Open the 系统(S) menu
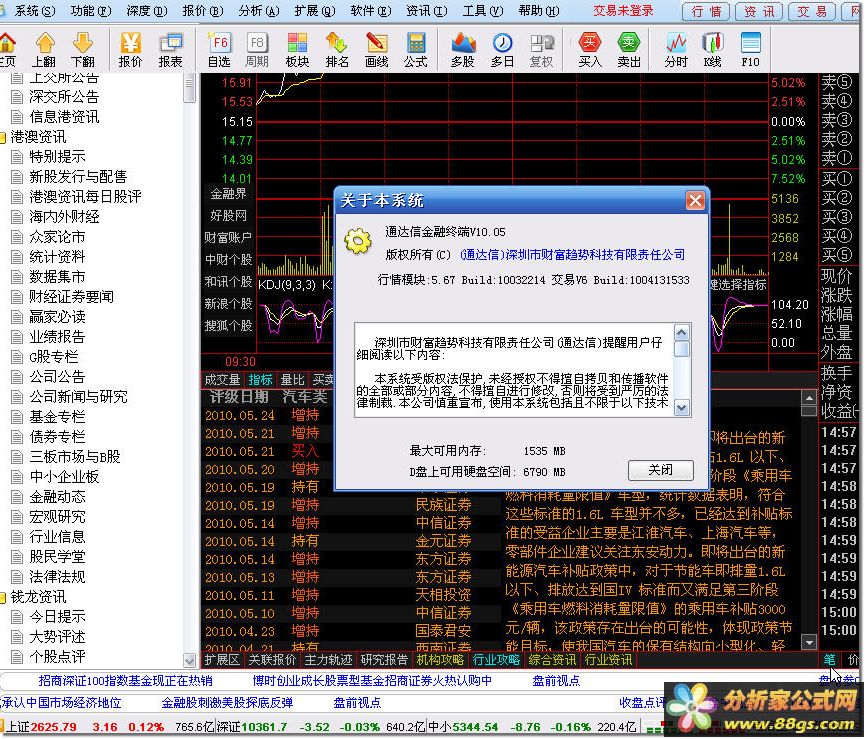The width and height of the screenshot is (866, 739). tap(33, 10)
